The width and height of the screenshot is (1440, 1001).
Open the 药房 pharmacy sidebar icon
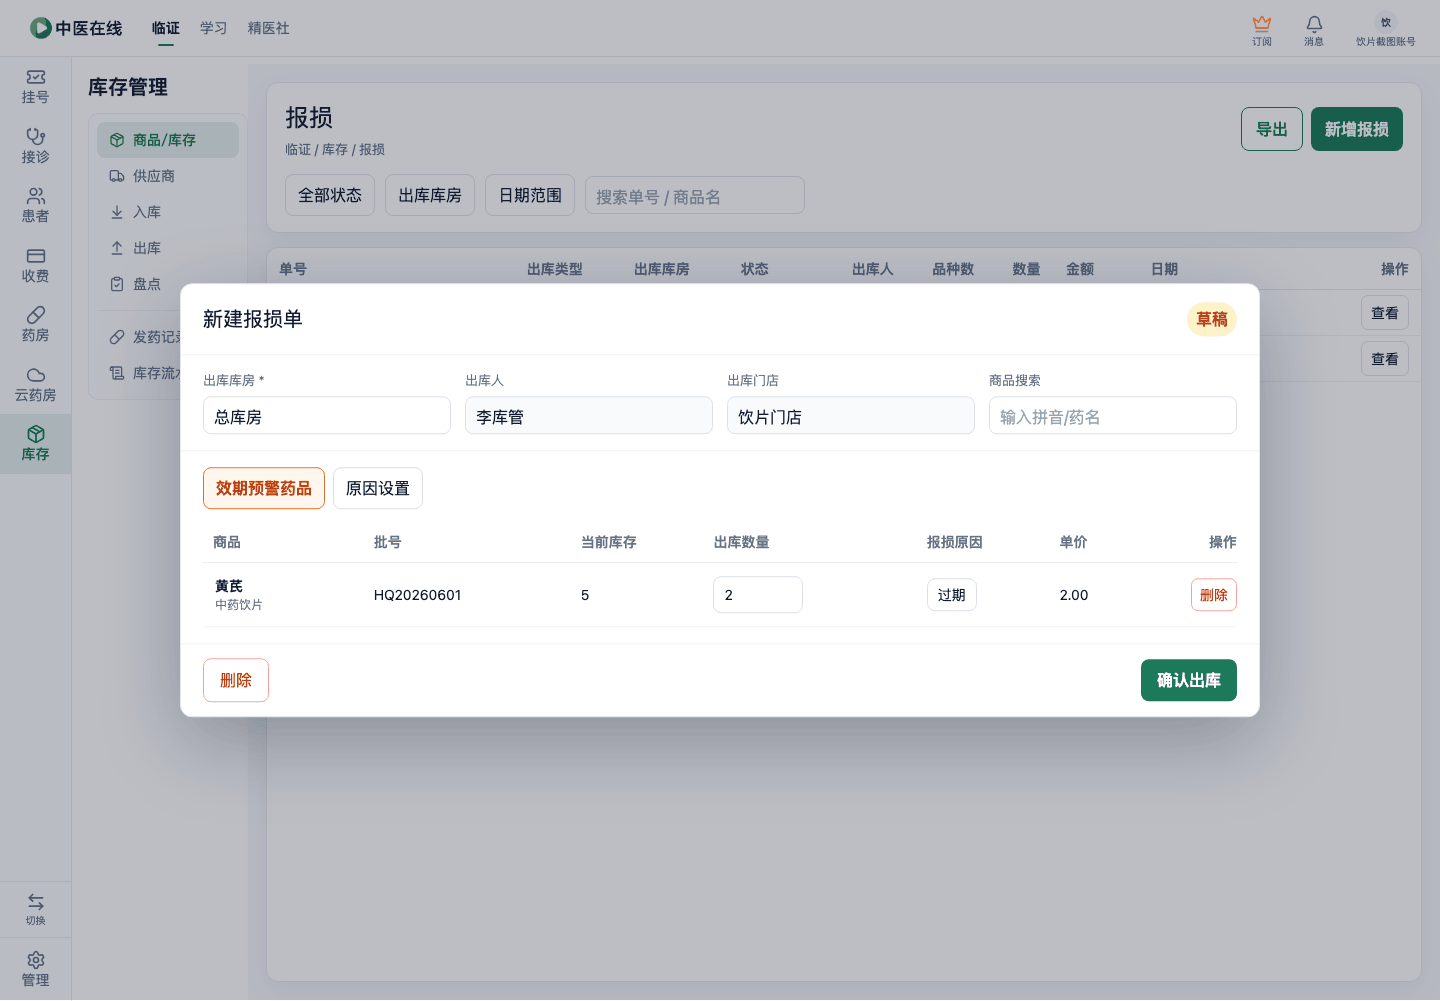35,324
